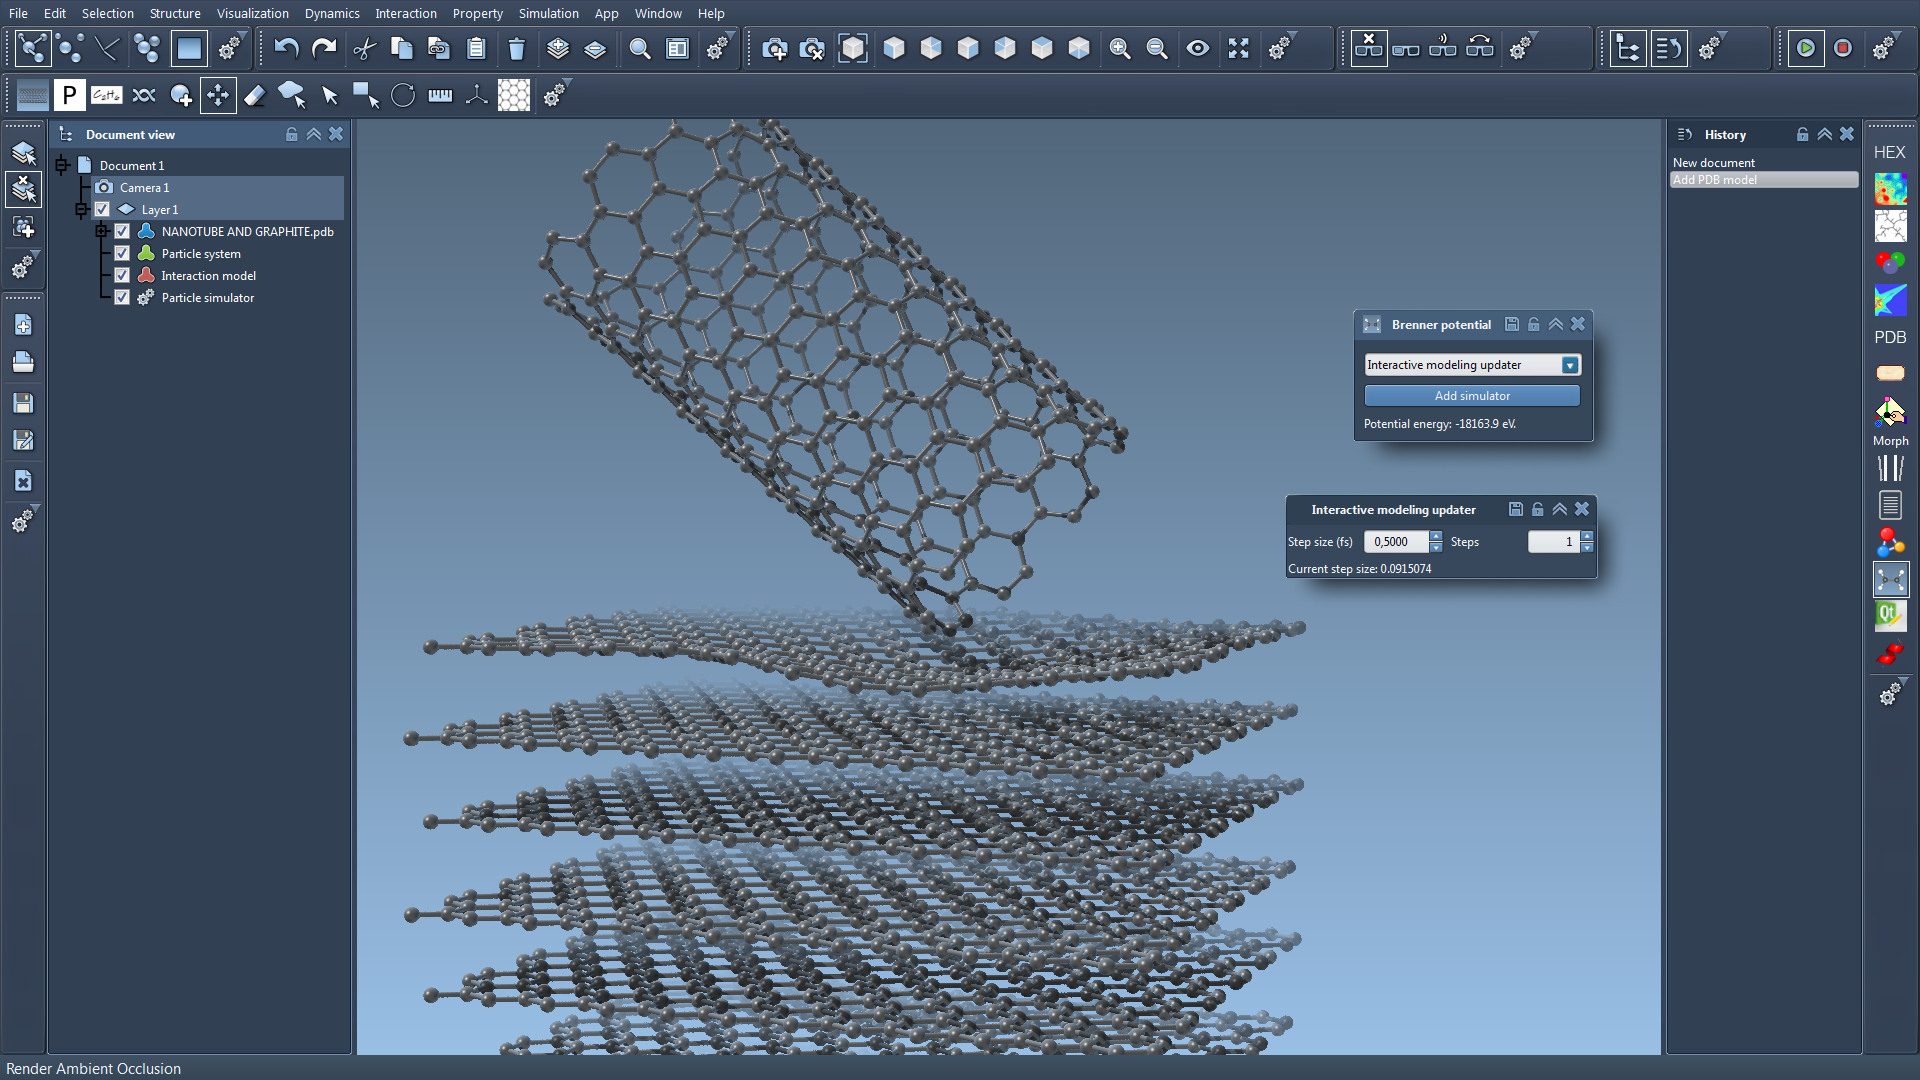Image resolution: width=1920 pixels, height=1080 pixels.
Task: Toggle Layer 1 visibility checkbox
Action: pyautogui.click(x=102, y=210)
